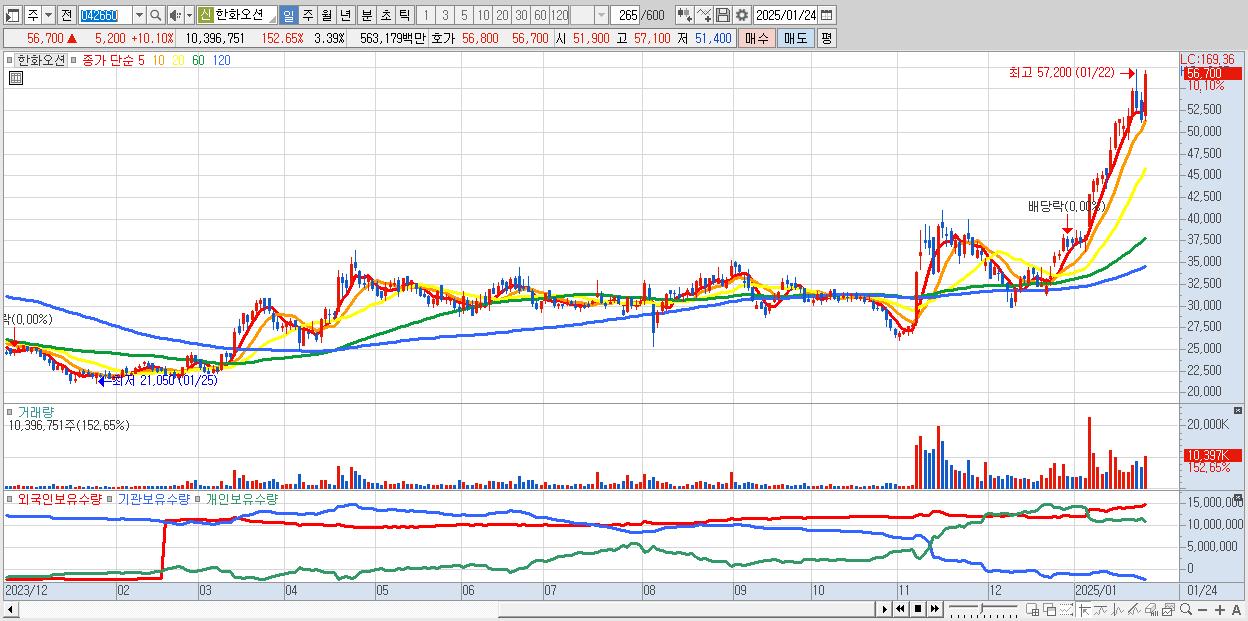
Task: Switch to the 년 yearly chart tab
Action: pyautogui.click(x=345, y=15)
